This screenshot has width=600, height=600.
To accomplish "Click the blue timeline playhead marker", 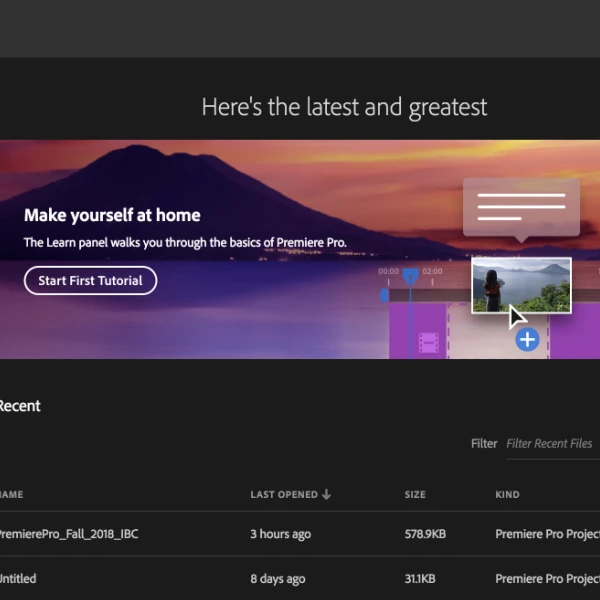I will 410,276.
